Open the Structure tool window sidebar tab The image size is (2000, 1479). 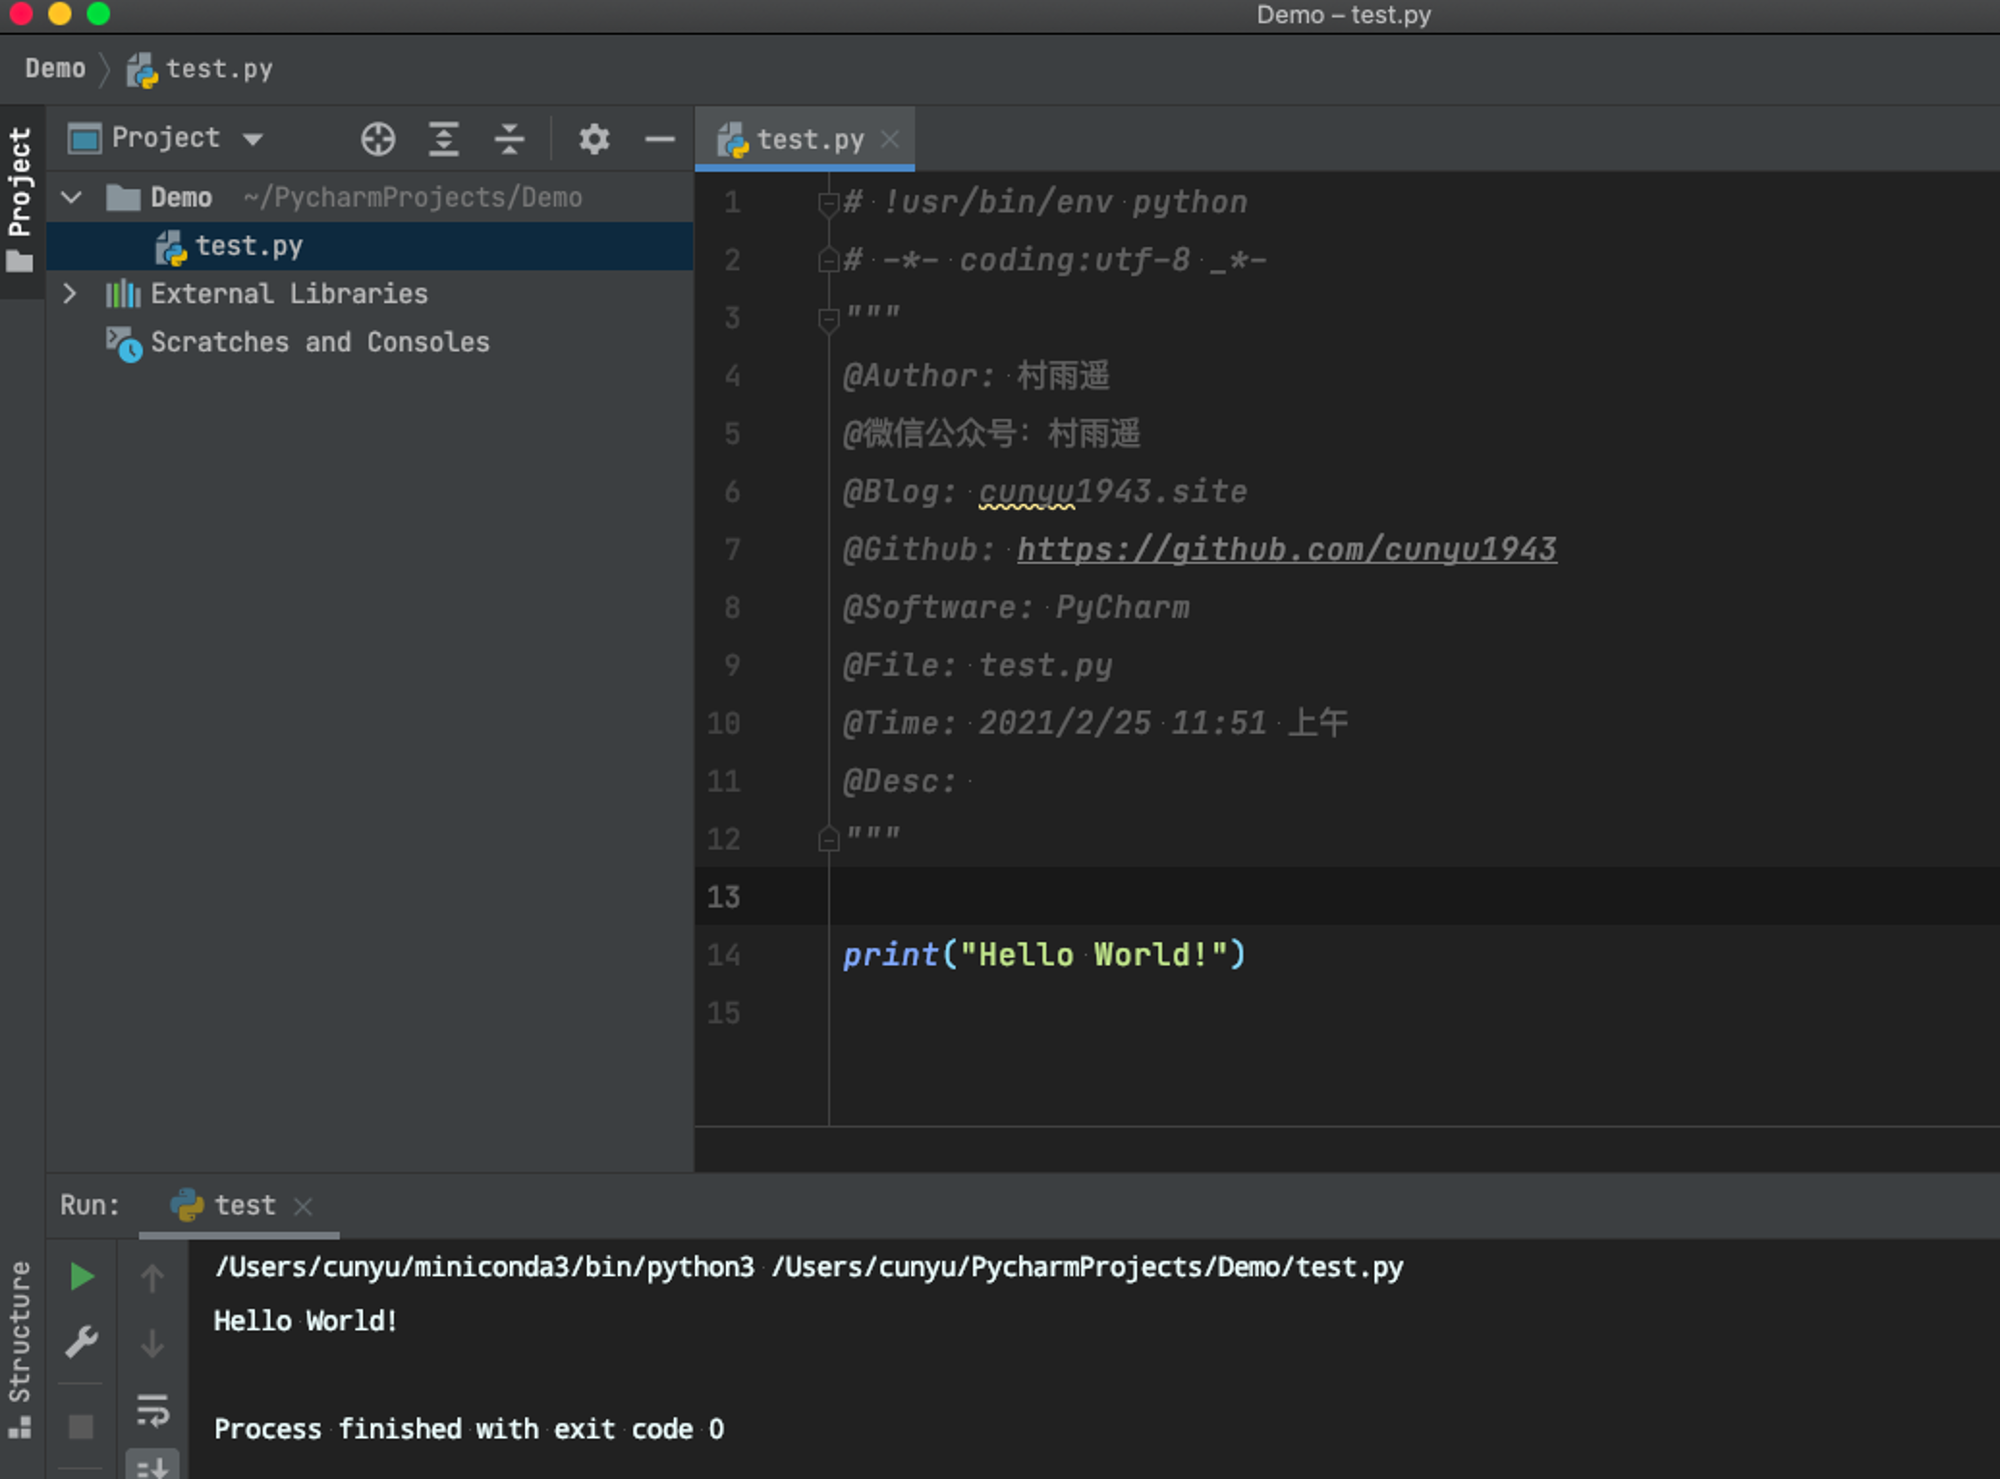click(19, 1349)
